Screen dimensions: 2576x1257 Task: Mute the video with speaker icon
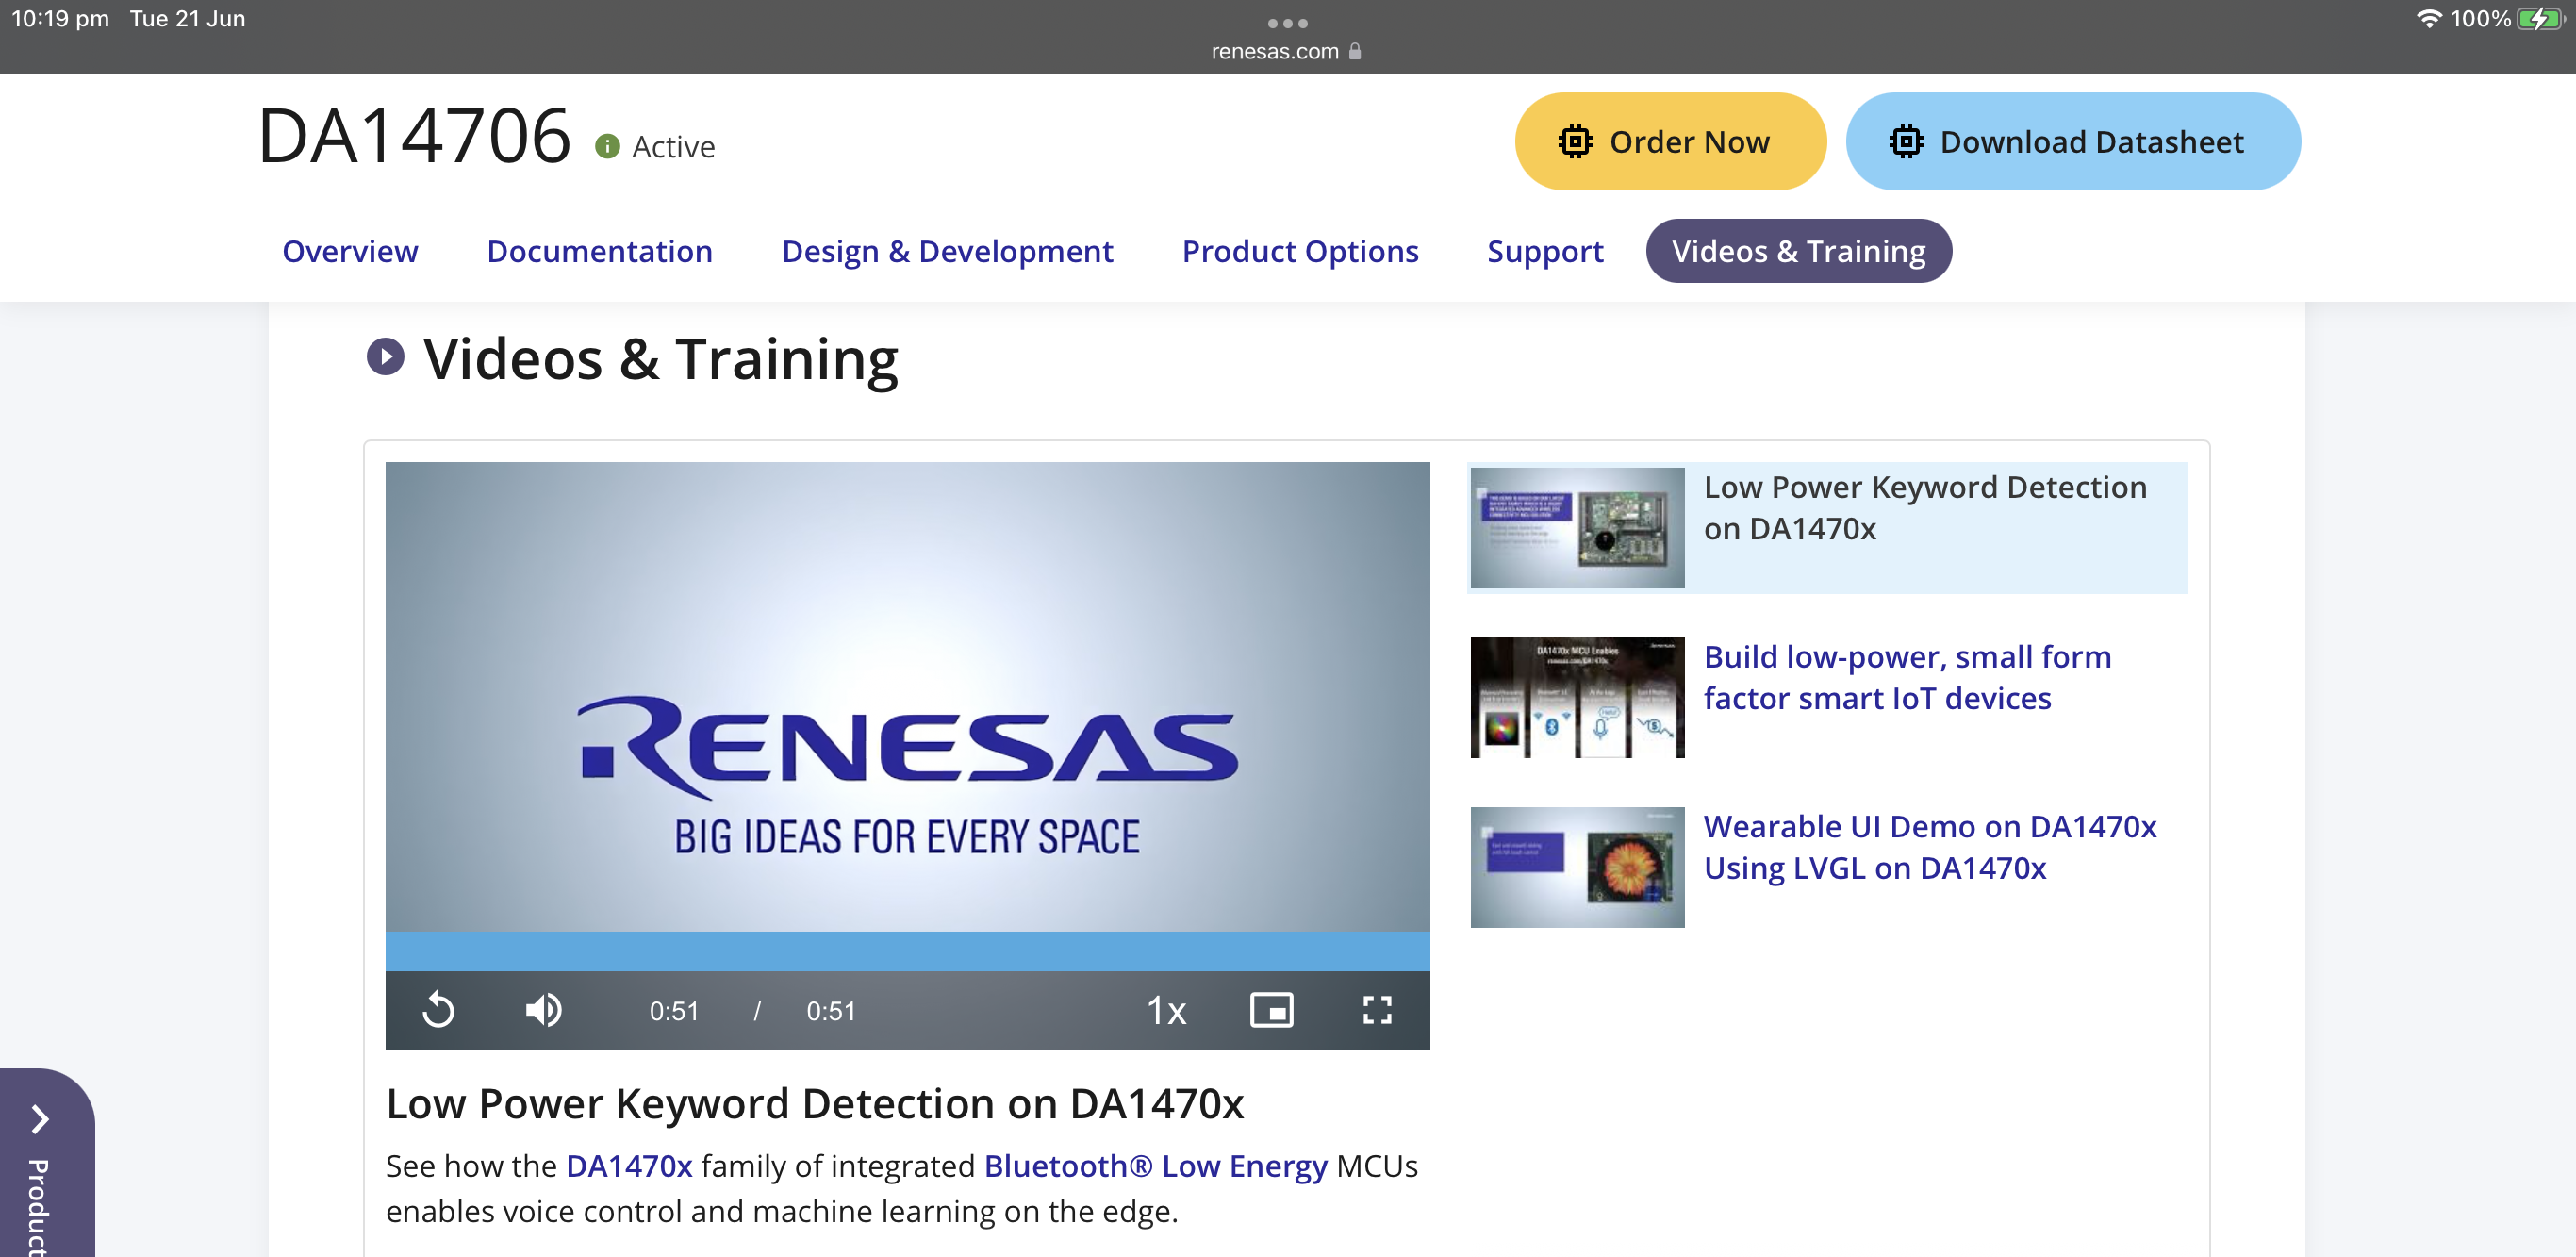(543, 1010)
